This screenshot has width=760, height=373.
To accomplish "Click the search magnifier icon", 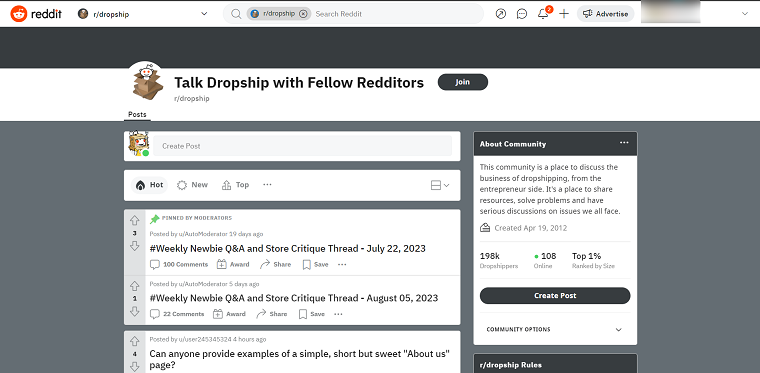I will [236, 14].
